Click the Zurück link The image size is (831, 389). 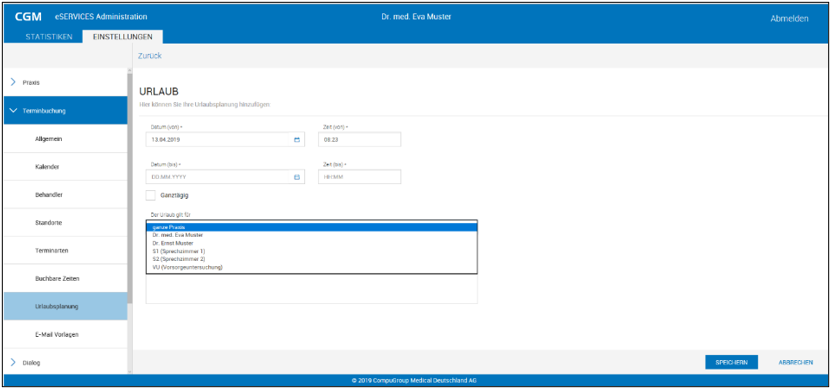pyautogui.click(x=149, y=56)
